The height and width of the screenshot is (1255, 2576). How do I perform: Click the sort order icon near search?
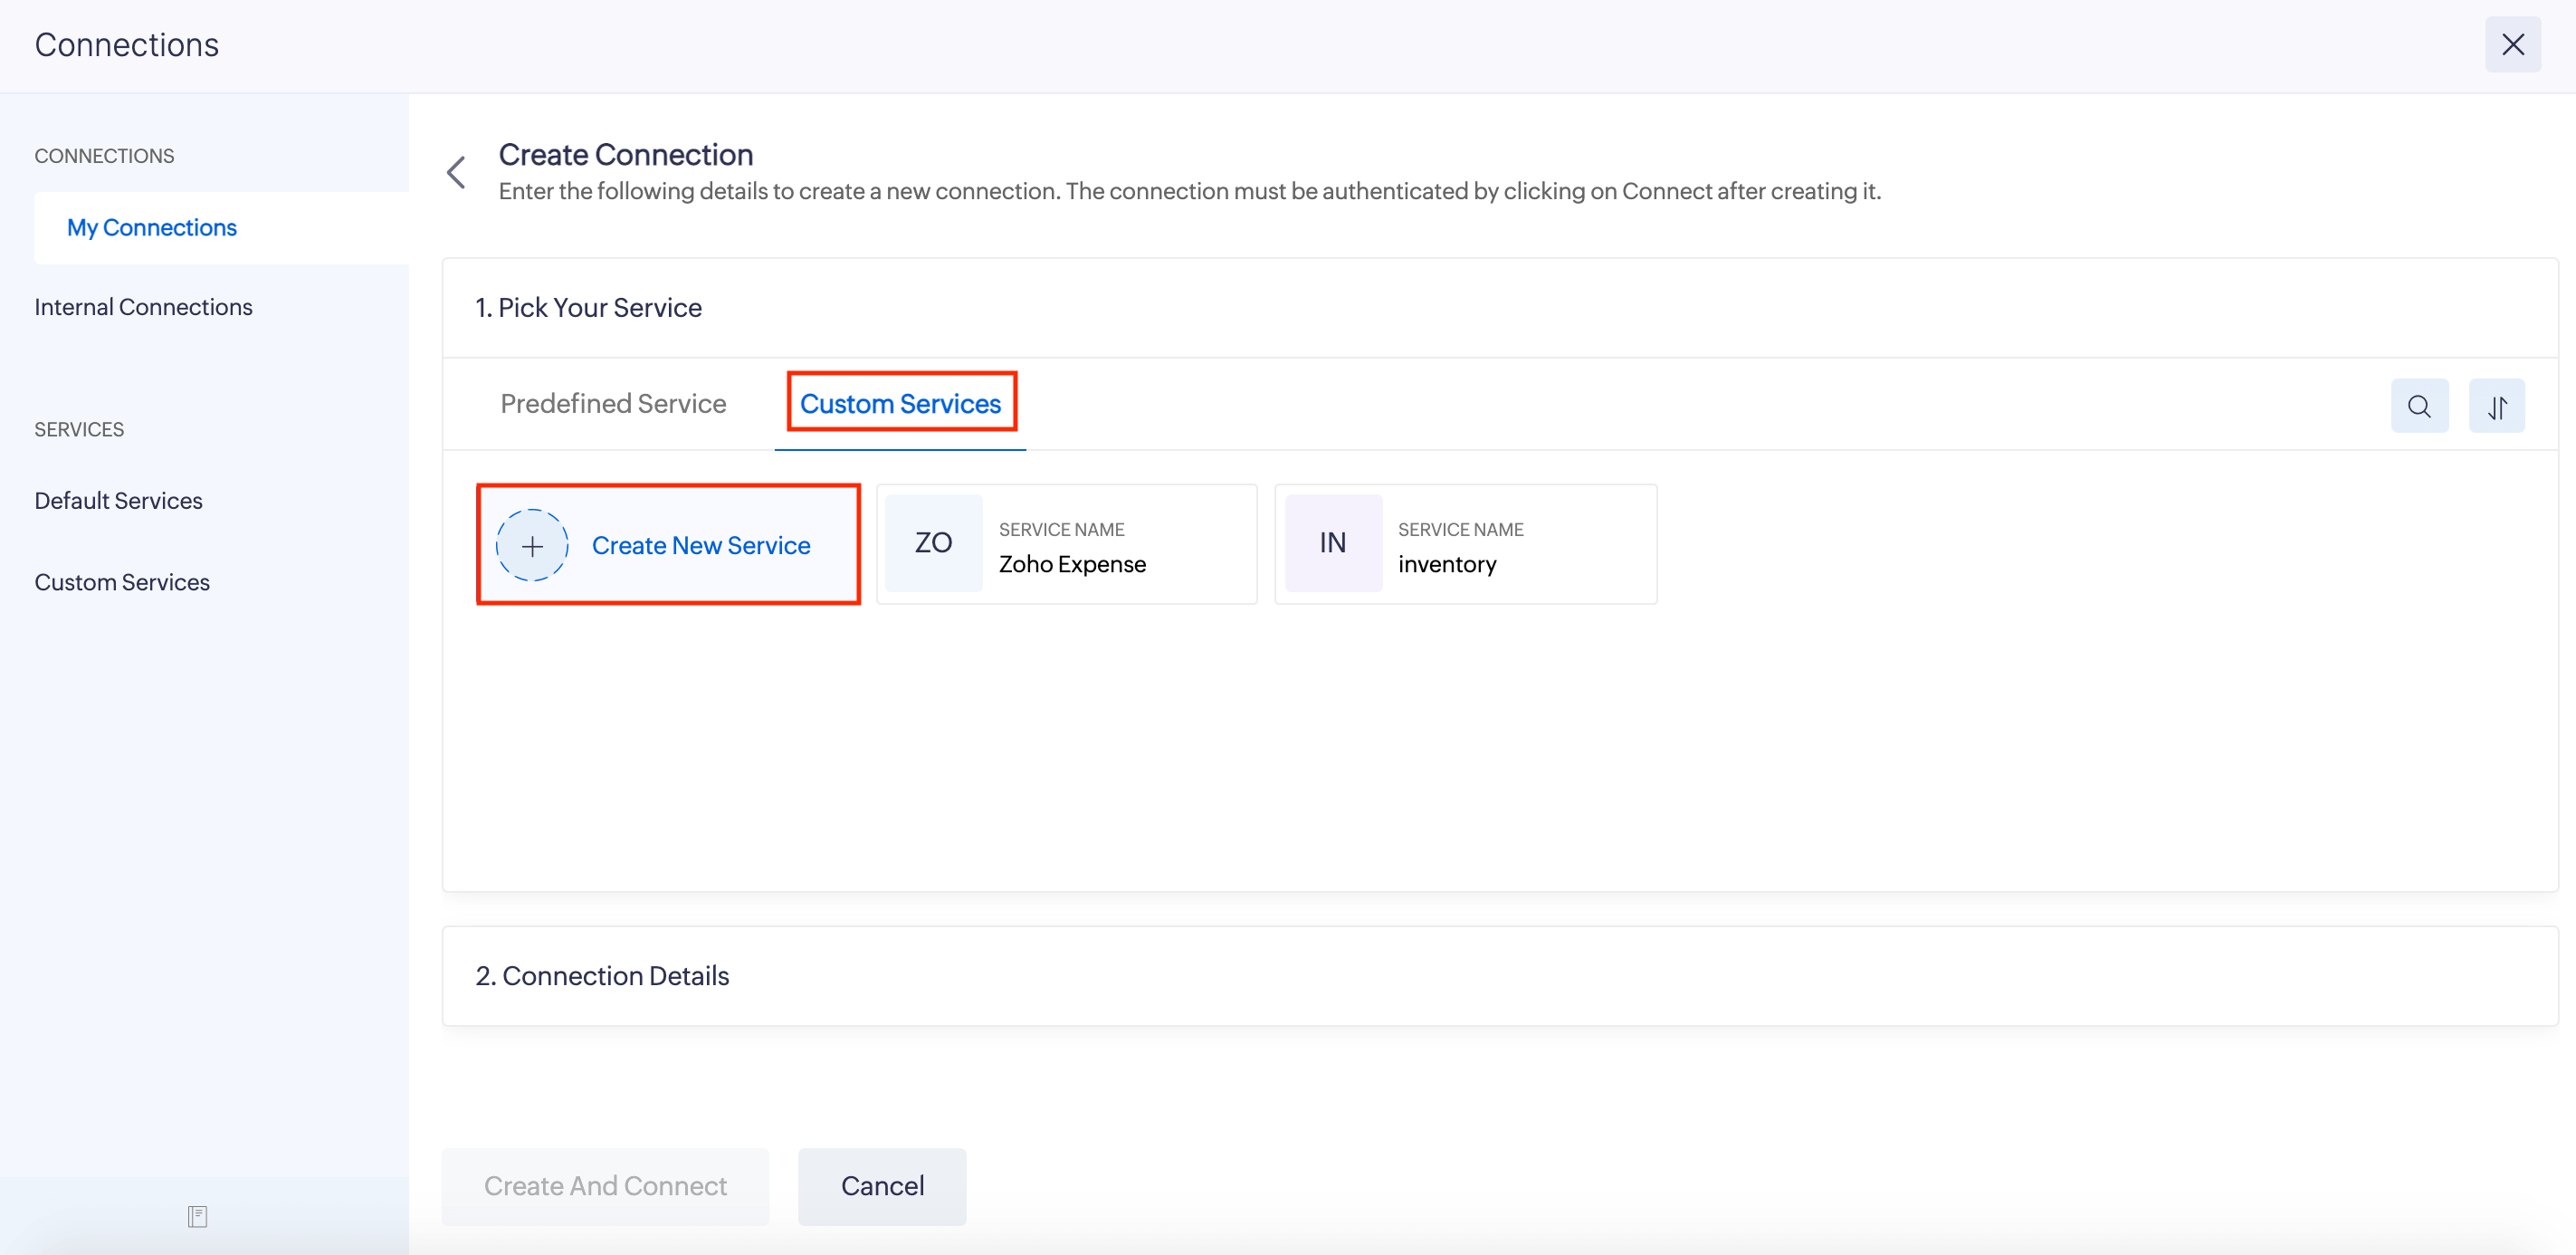point(2497,406)
